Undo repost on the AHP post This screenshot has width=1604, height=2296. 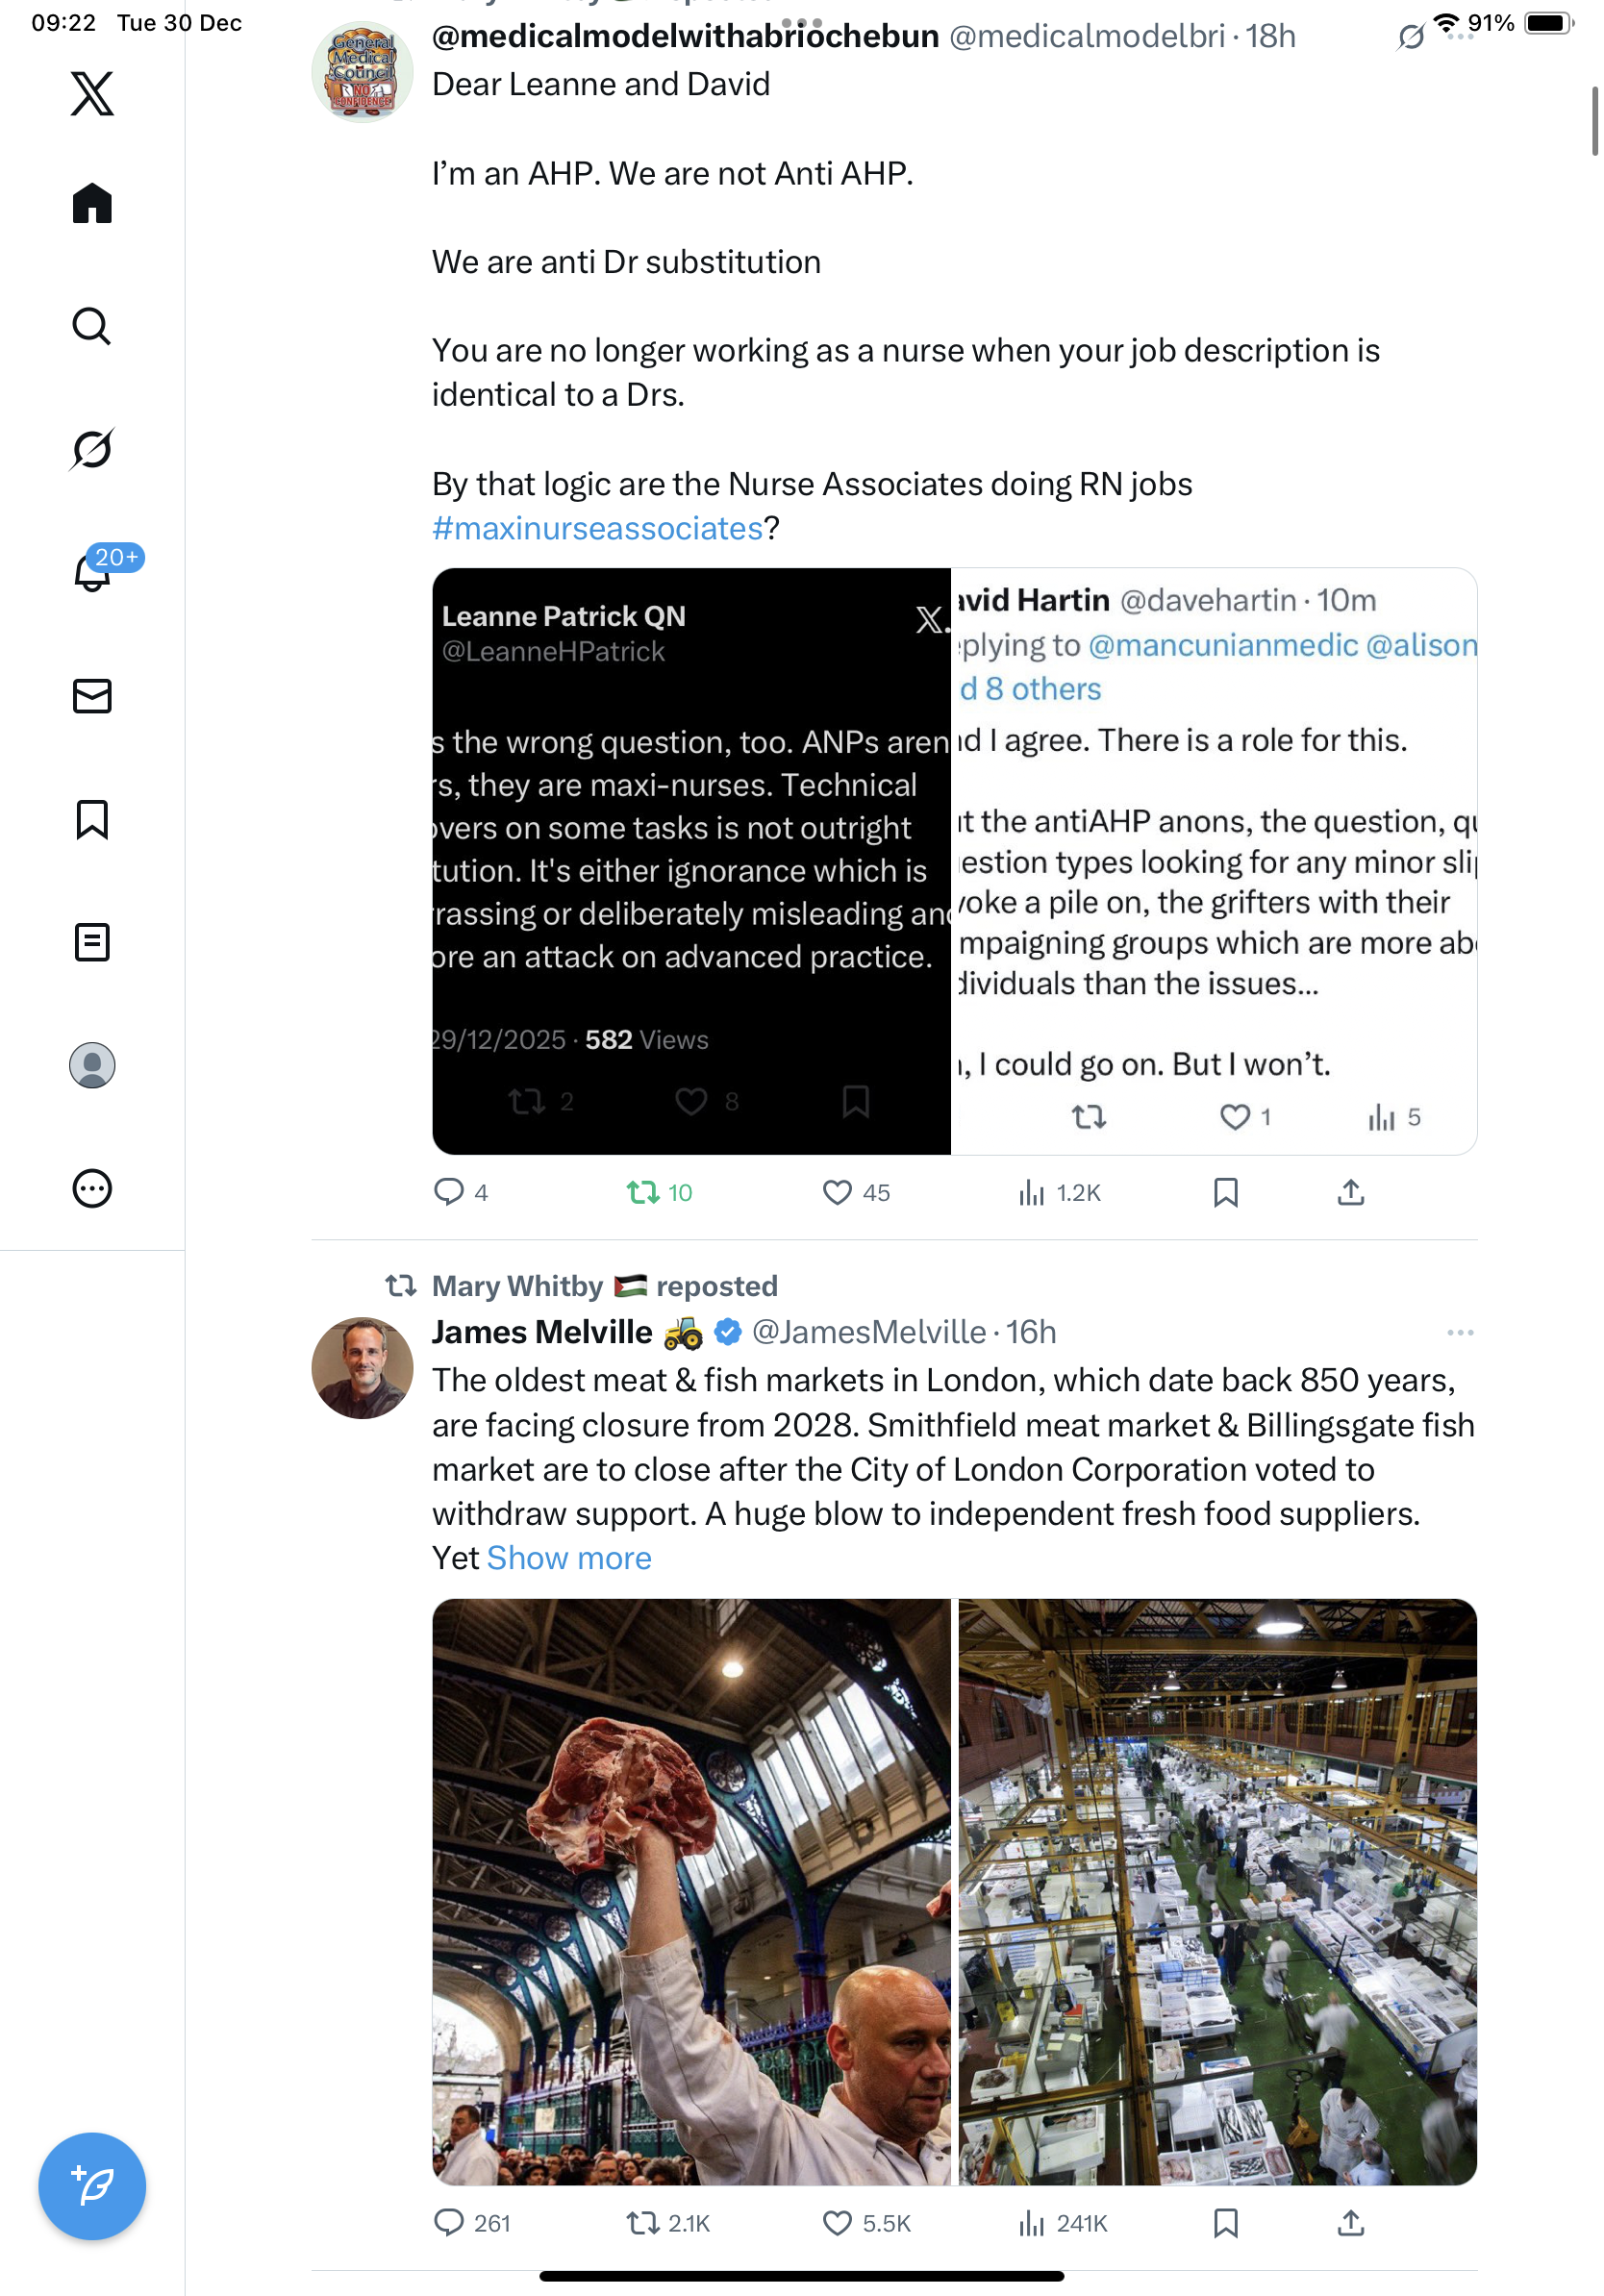(x=642, y=1192)
